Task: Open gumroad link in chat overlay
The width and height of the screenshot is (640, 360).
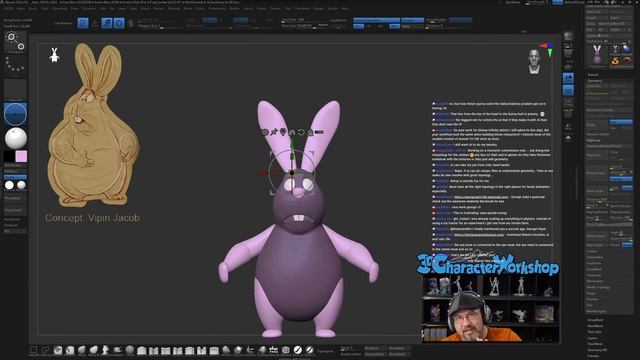Action: click(482, 197)
